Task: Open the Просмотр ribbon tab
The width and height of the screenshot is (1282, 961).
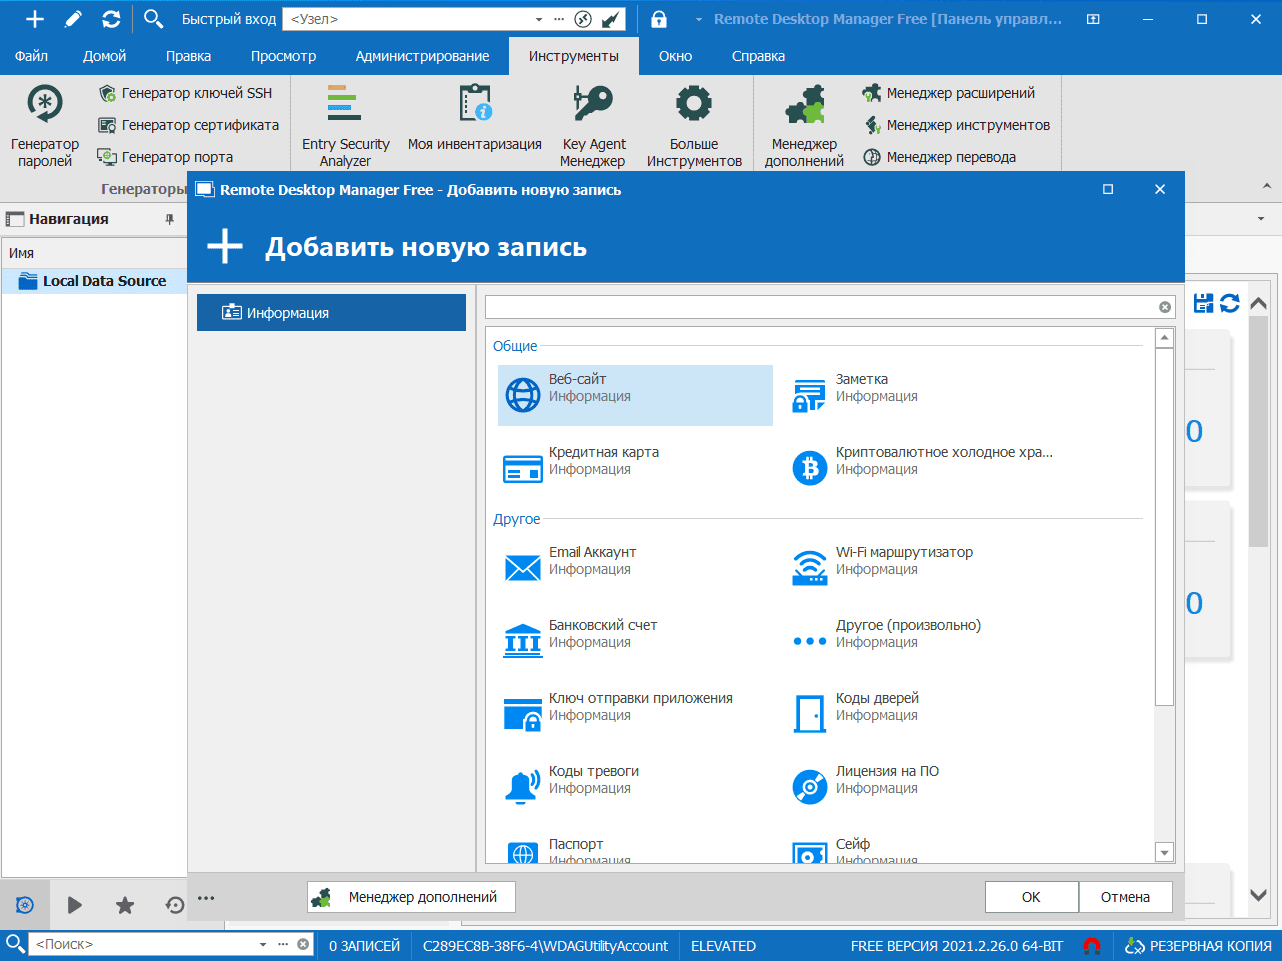Action: 283,56
